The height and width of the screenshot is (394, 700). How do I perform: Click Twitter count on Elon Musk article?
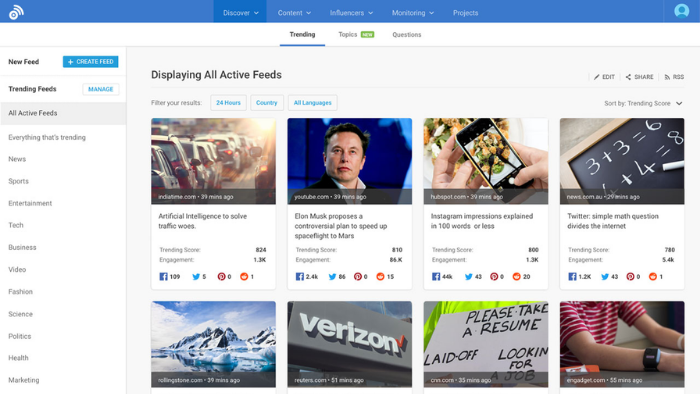337,277
